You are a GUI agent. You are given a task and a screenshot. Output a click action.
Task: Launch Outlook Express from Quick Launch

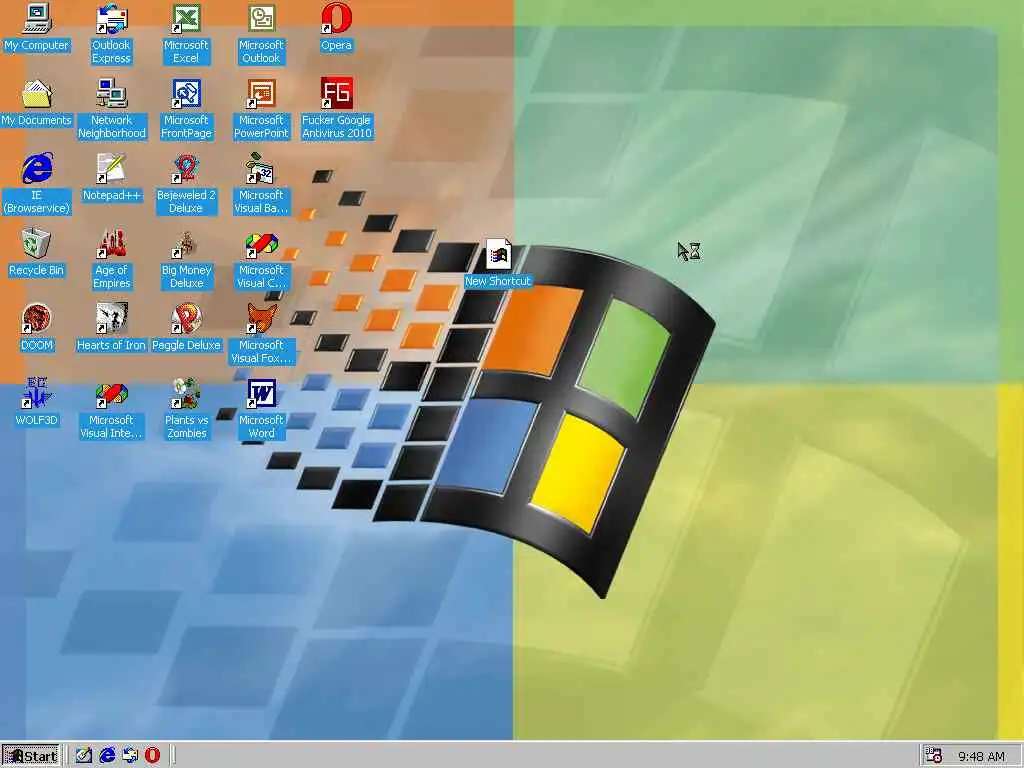coord(130,756)
